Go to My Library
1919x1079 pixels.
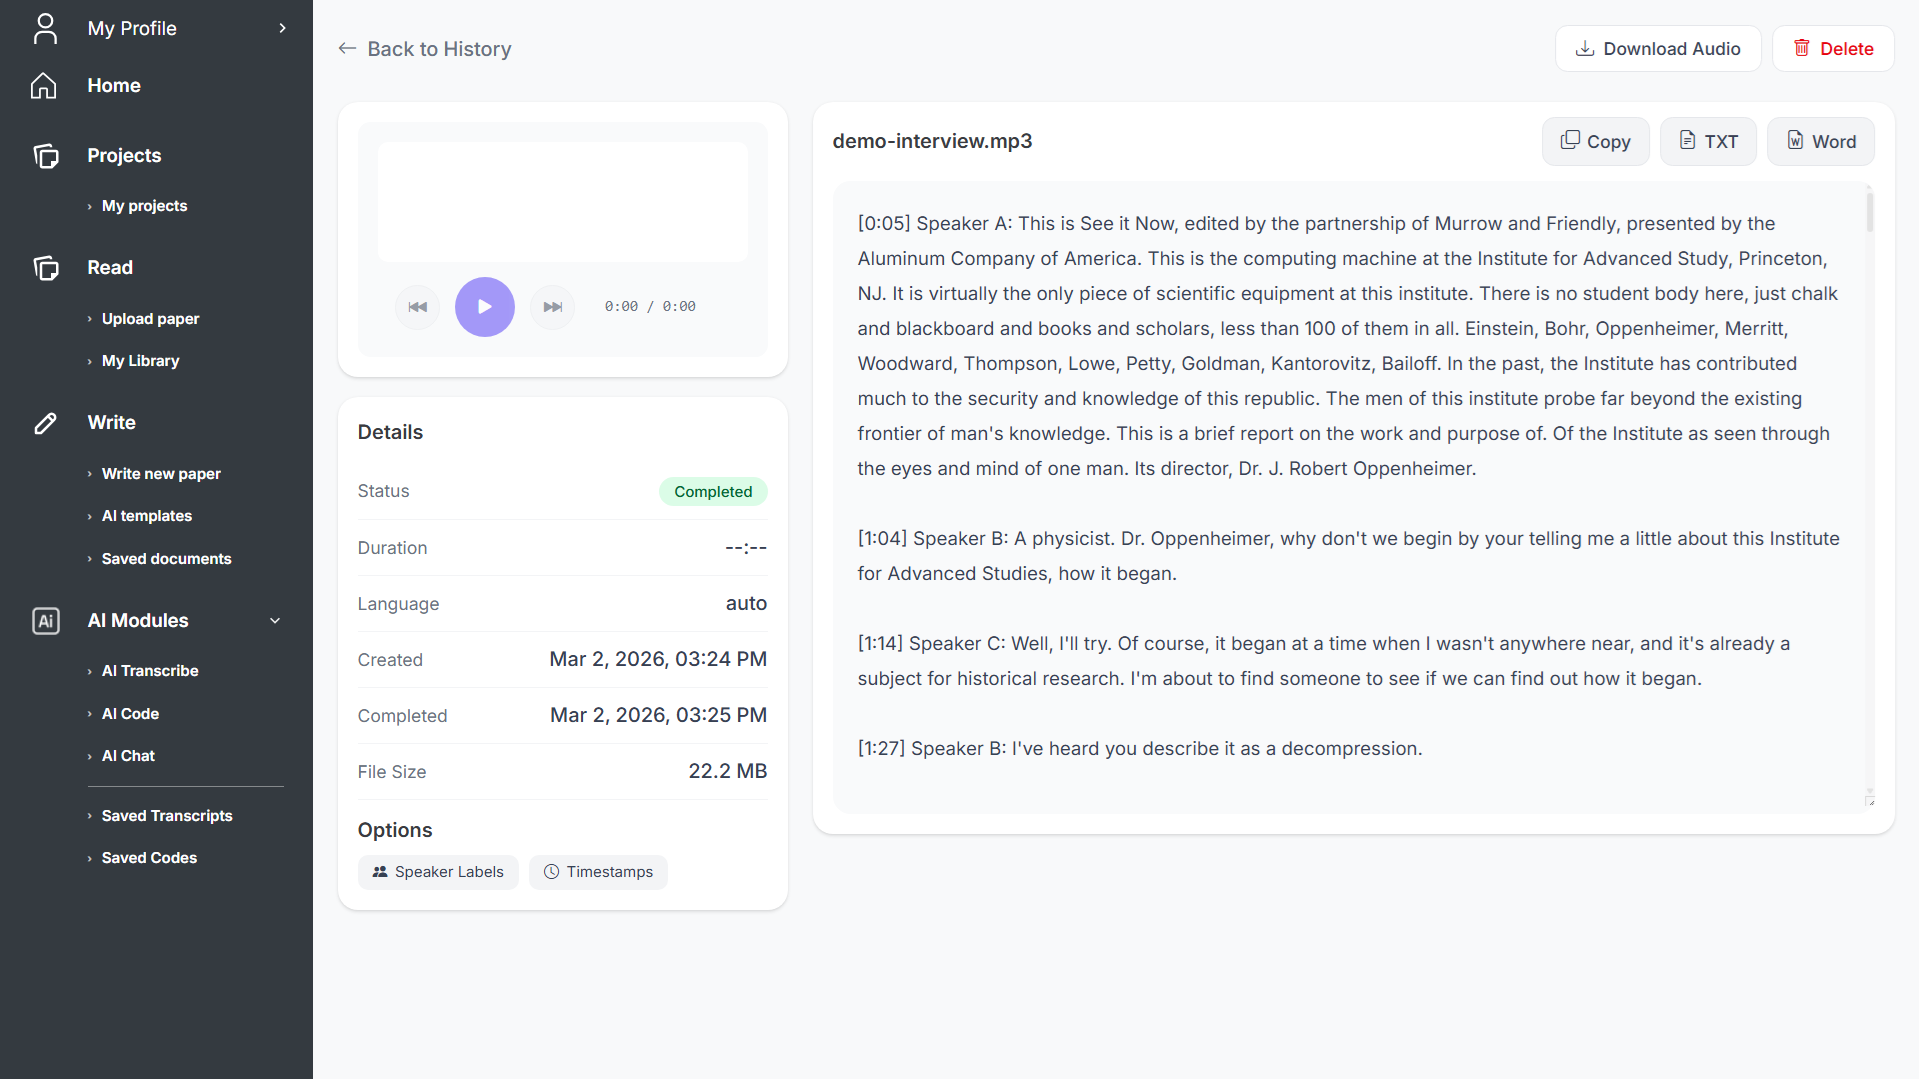pos(140,361)
